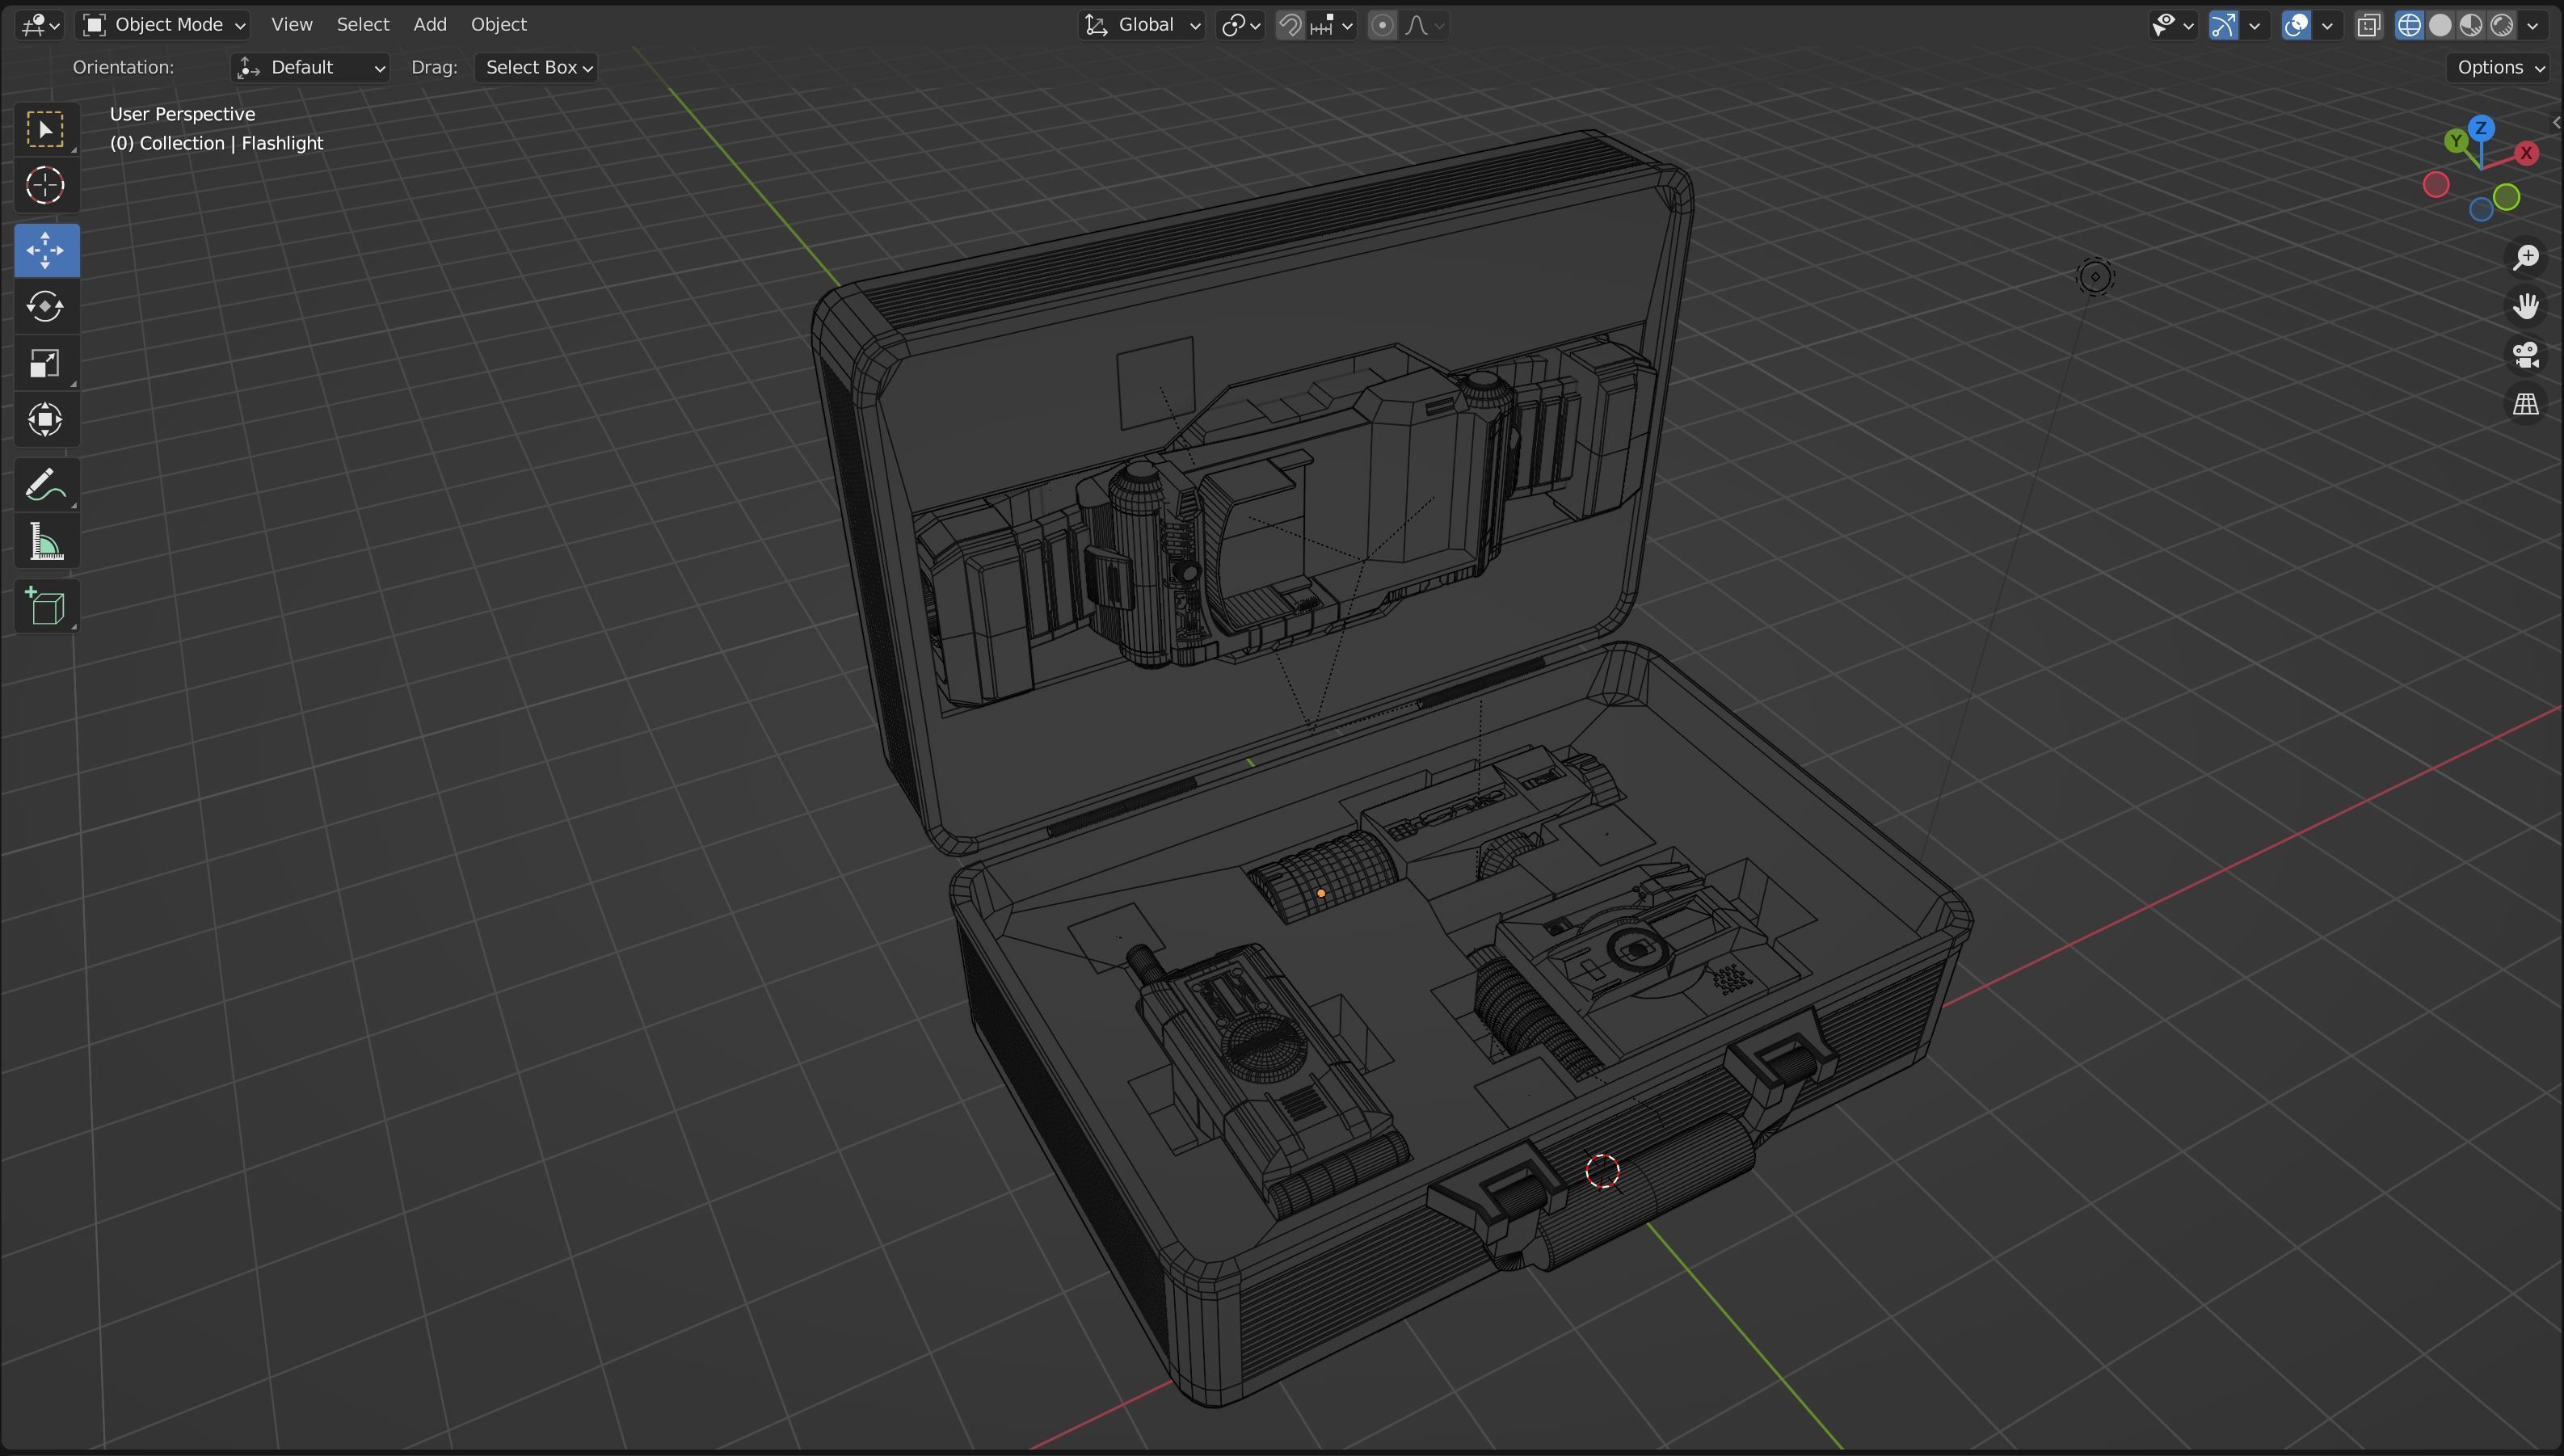Click the light object in the viewport
2564x1456 pixels.
tap(2095, 277)
